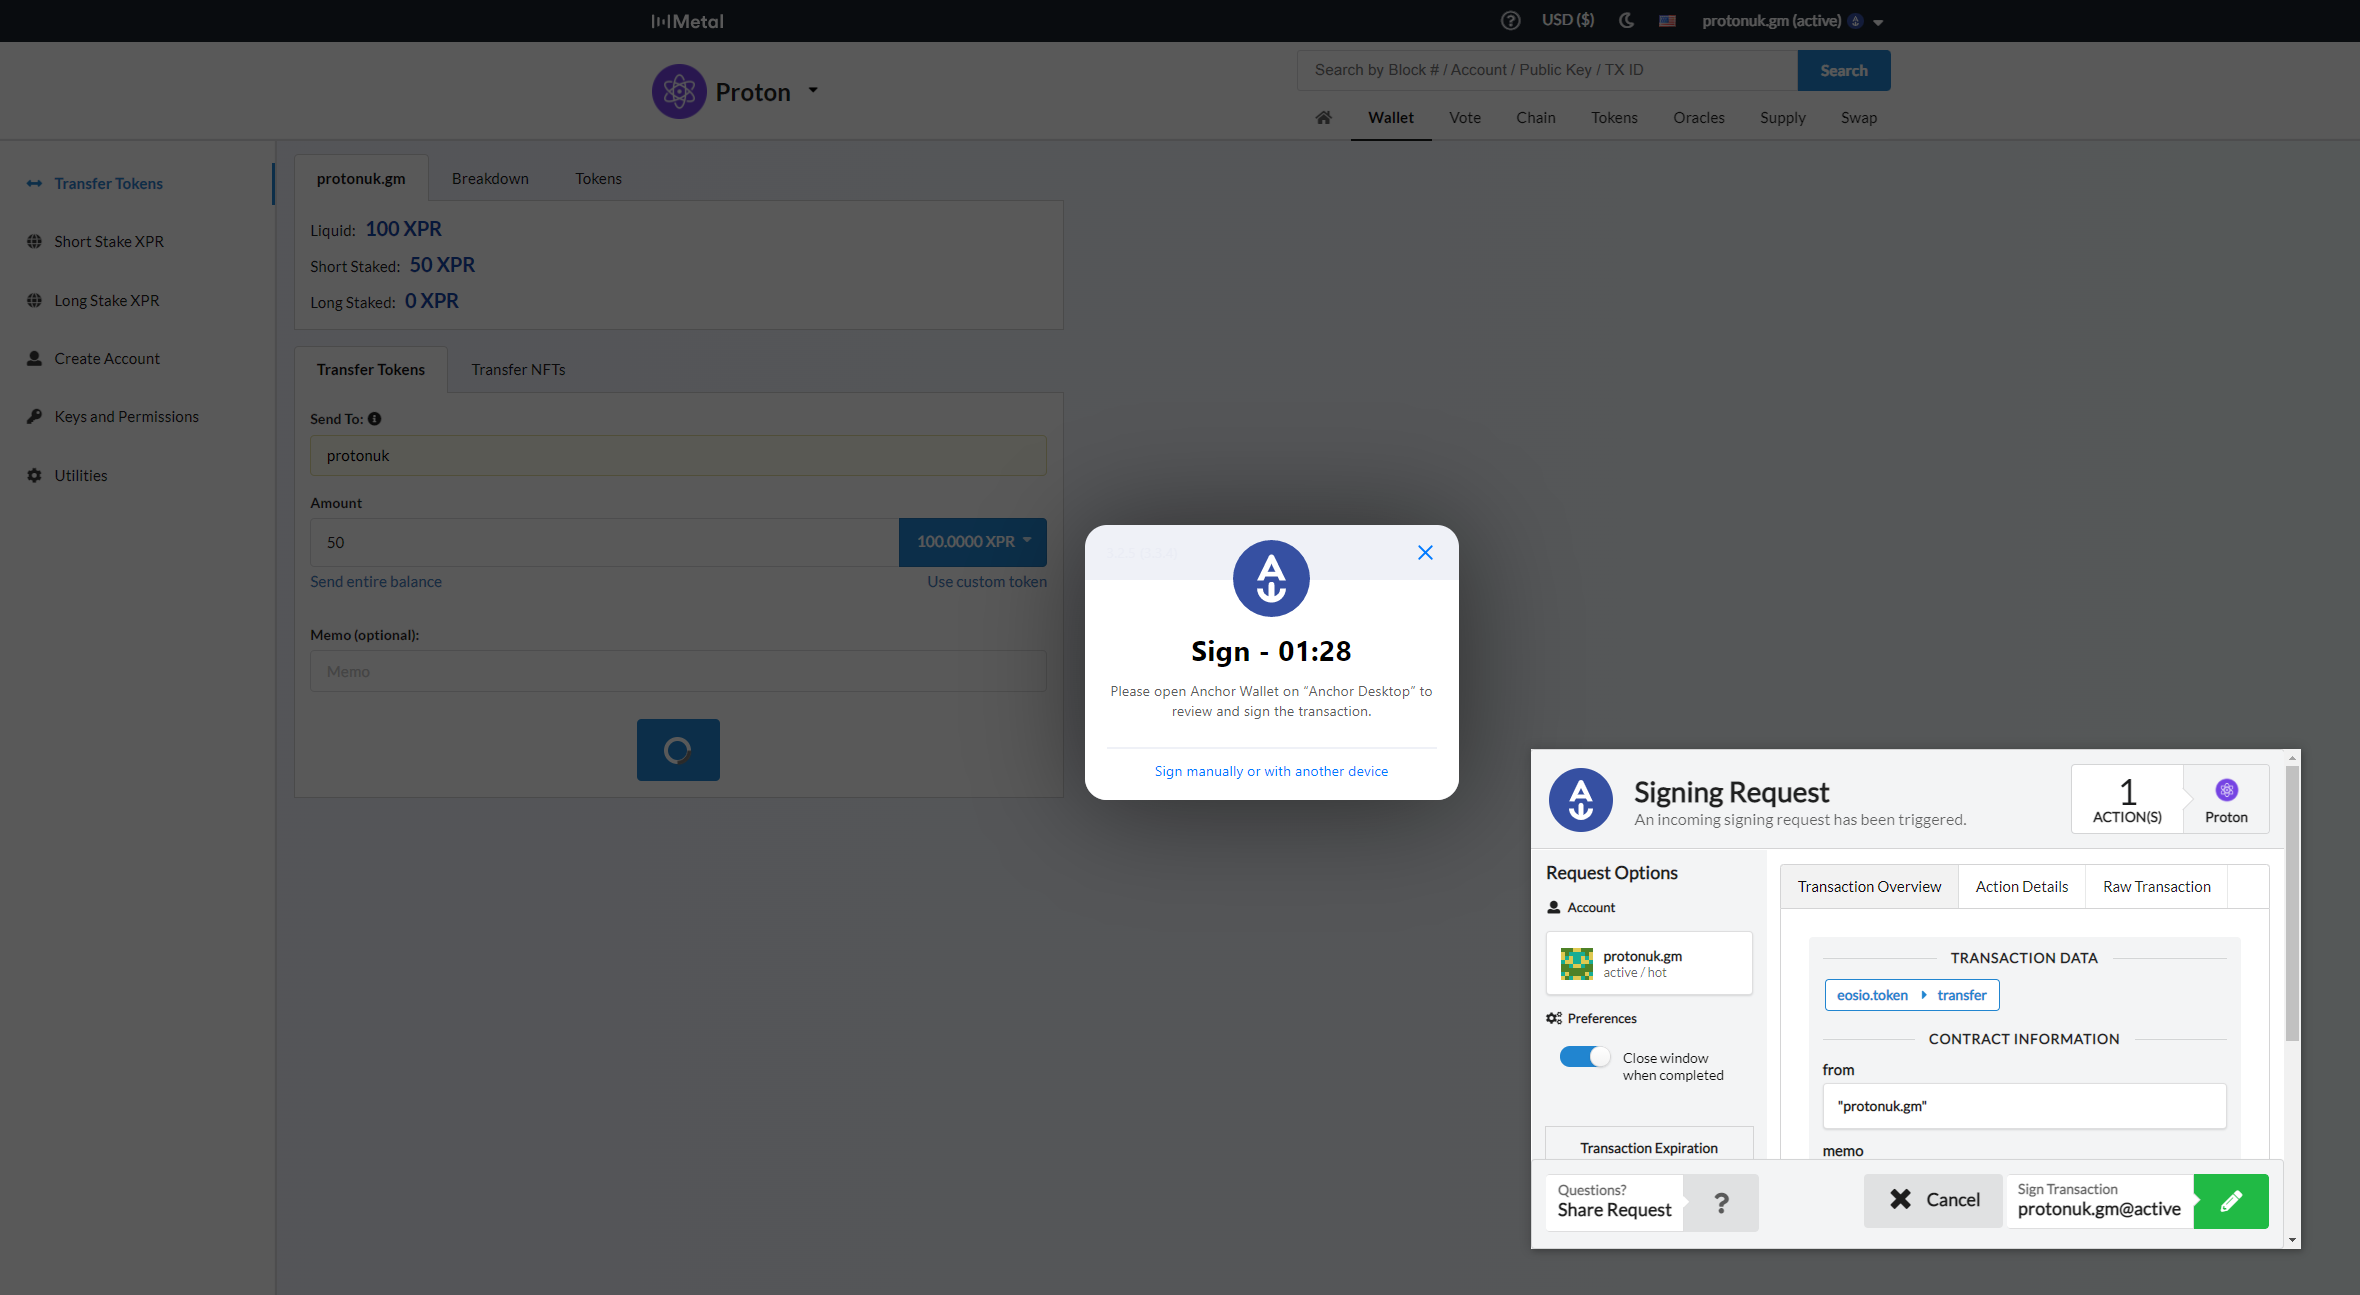Screen dimensions: 2360x1295
Task: Open the language flag selector
Action: pyautogui.click(x=1667, y=21)
